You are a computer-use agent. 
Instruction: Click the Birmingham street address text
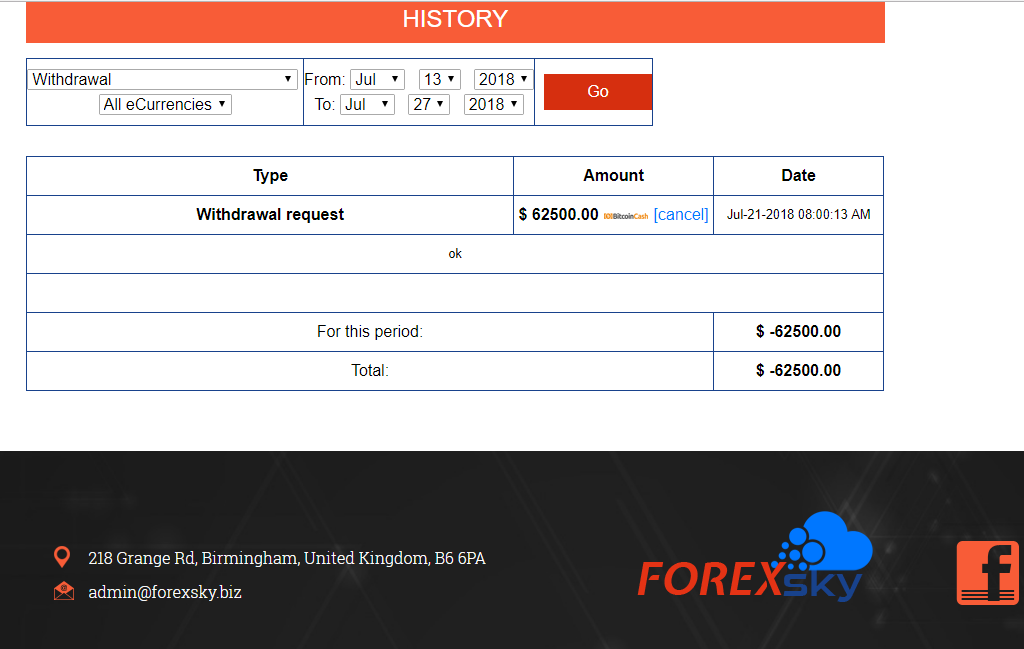(287, 558)
